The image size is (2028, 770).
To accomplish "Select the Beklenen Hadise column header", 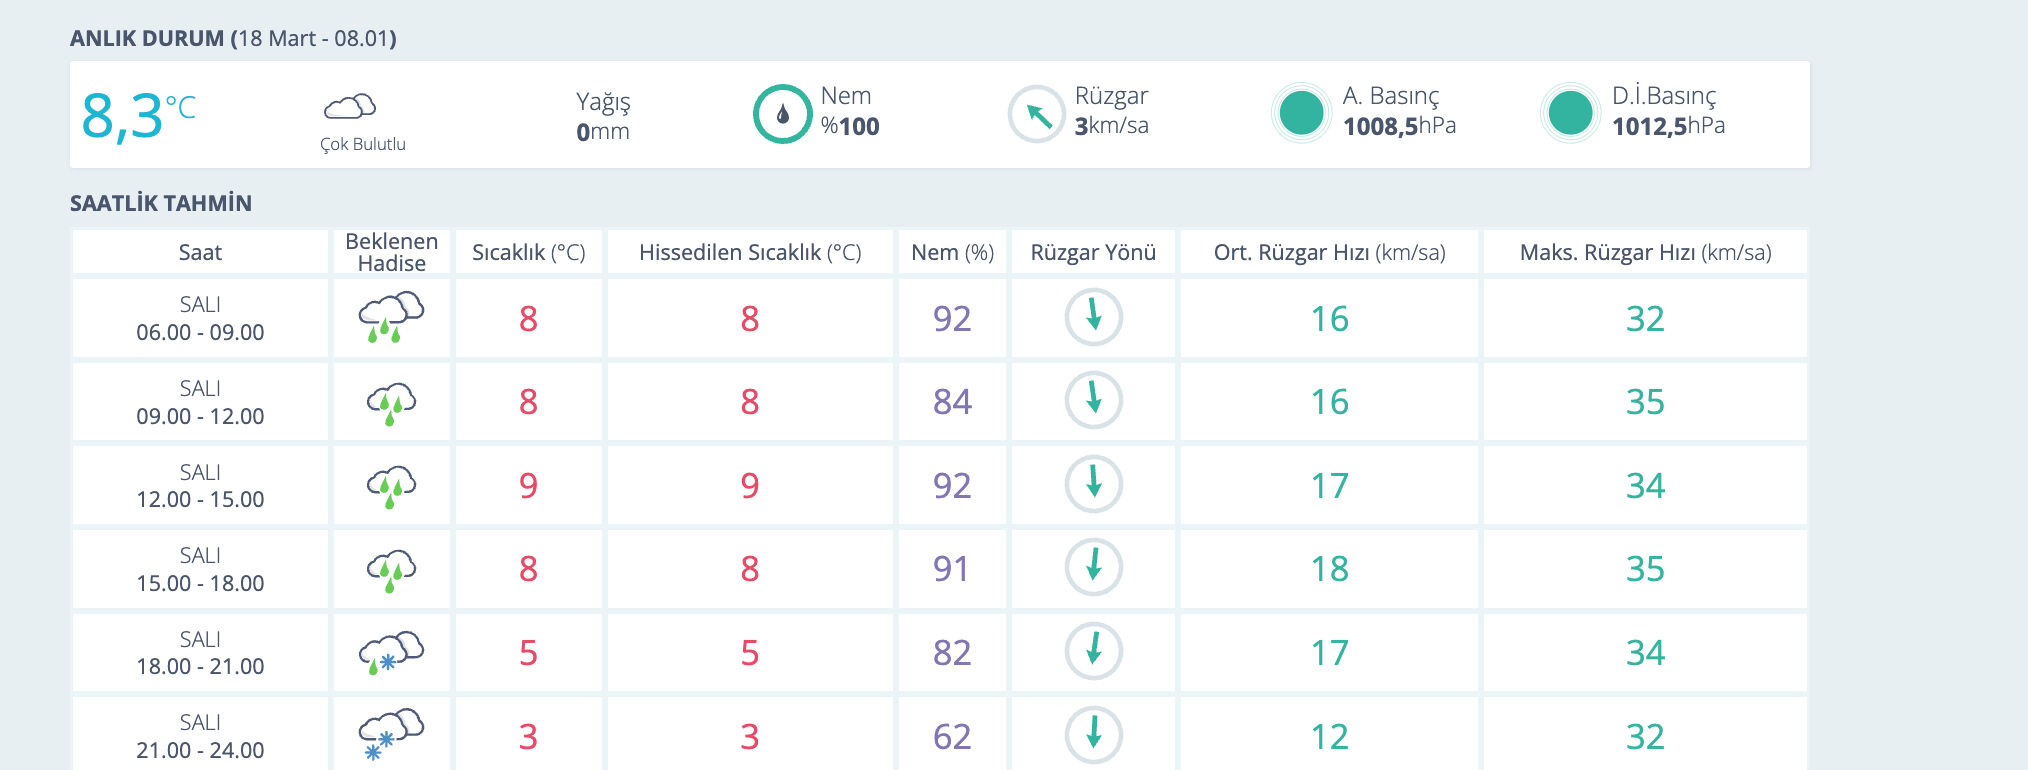I will coord(391,252).
